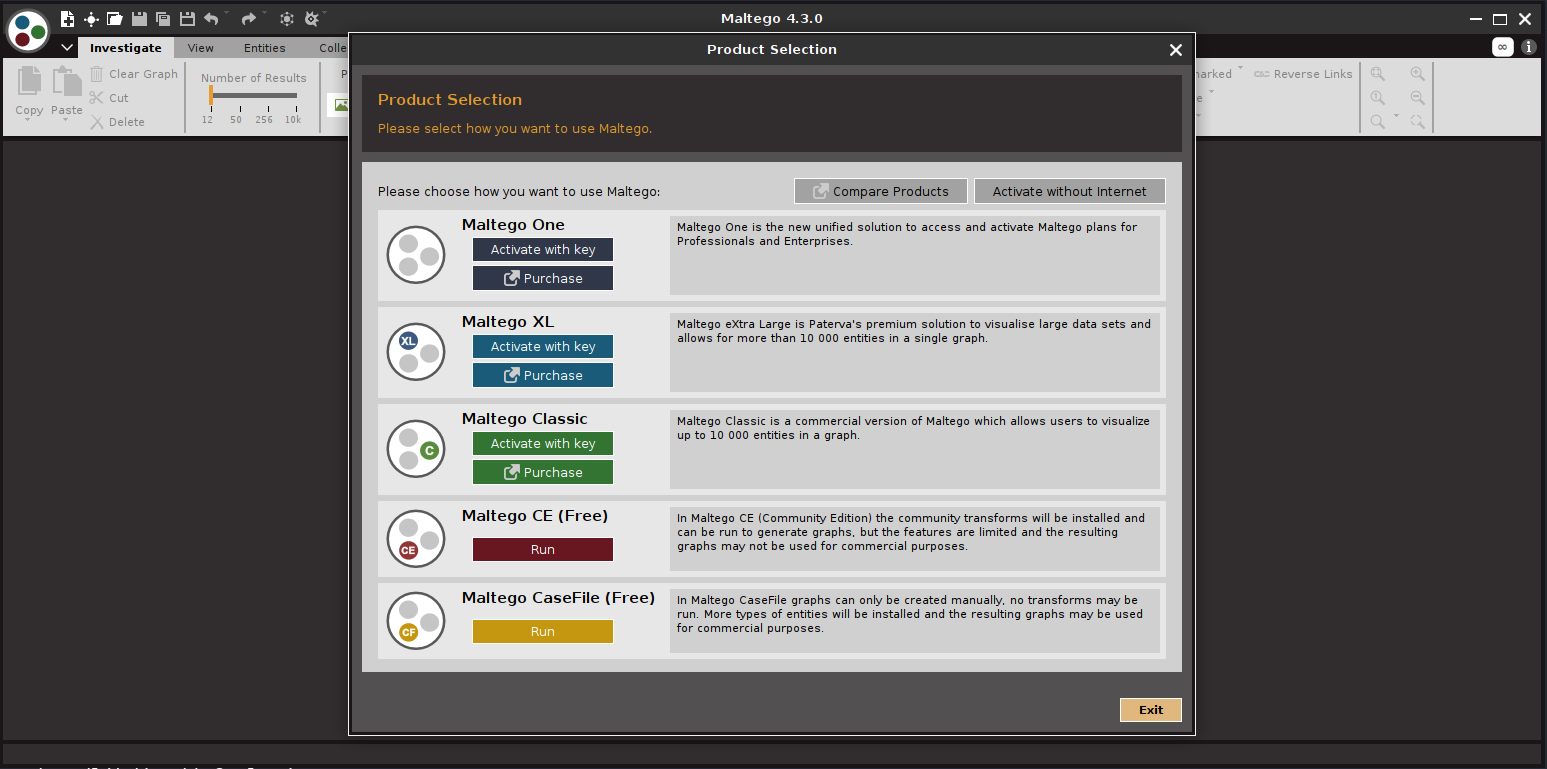The width and height of the screenshot is (1547, 769).
Task: Click Clear Graph in the ribbon
Action: pos(133,74)
